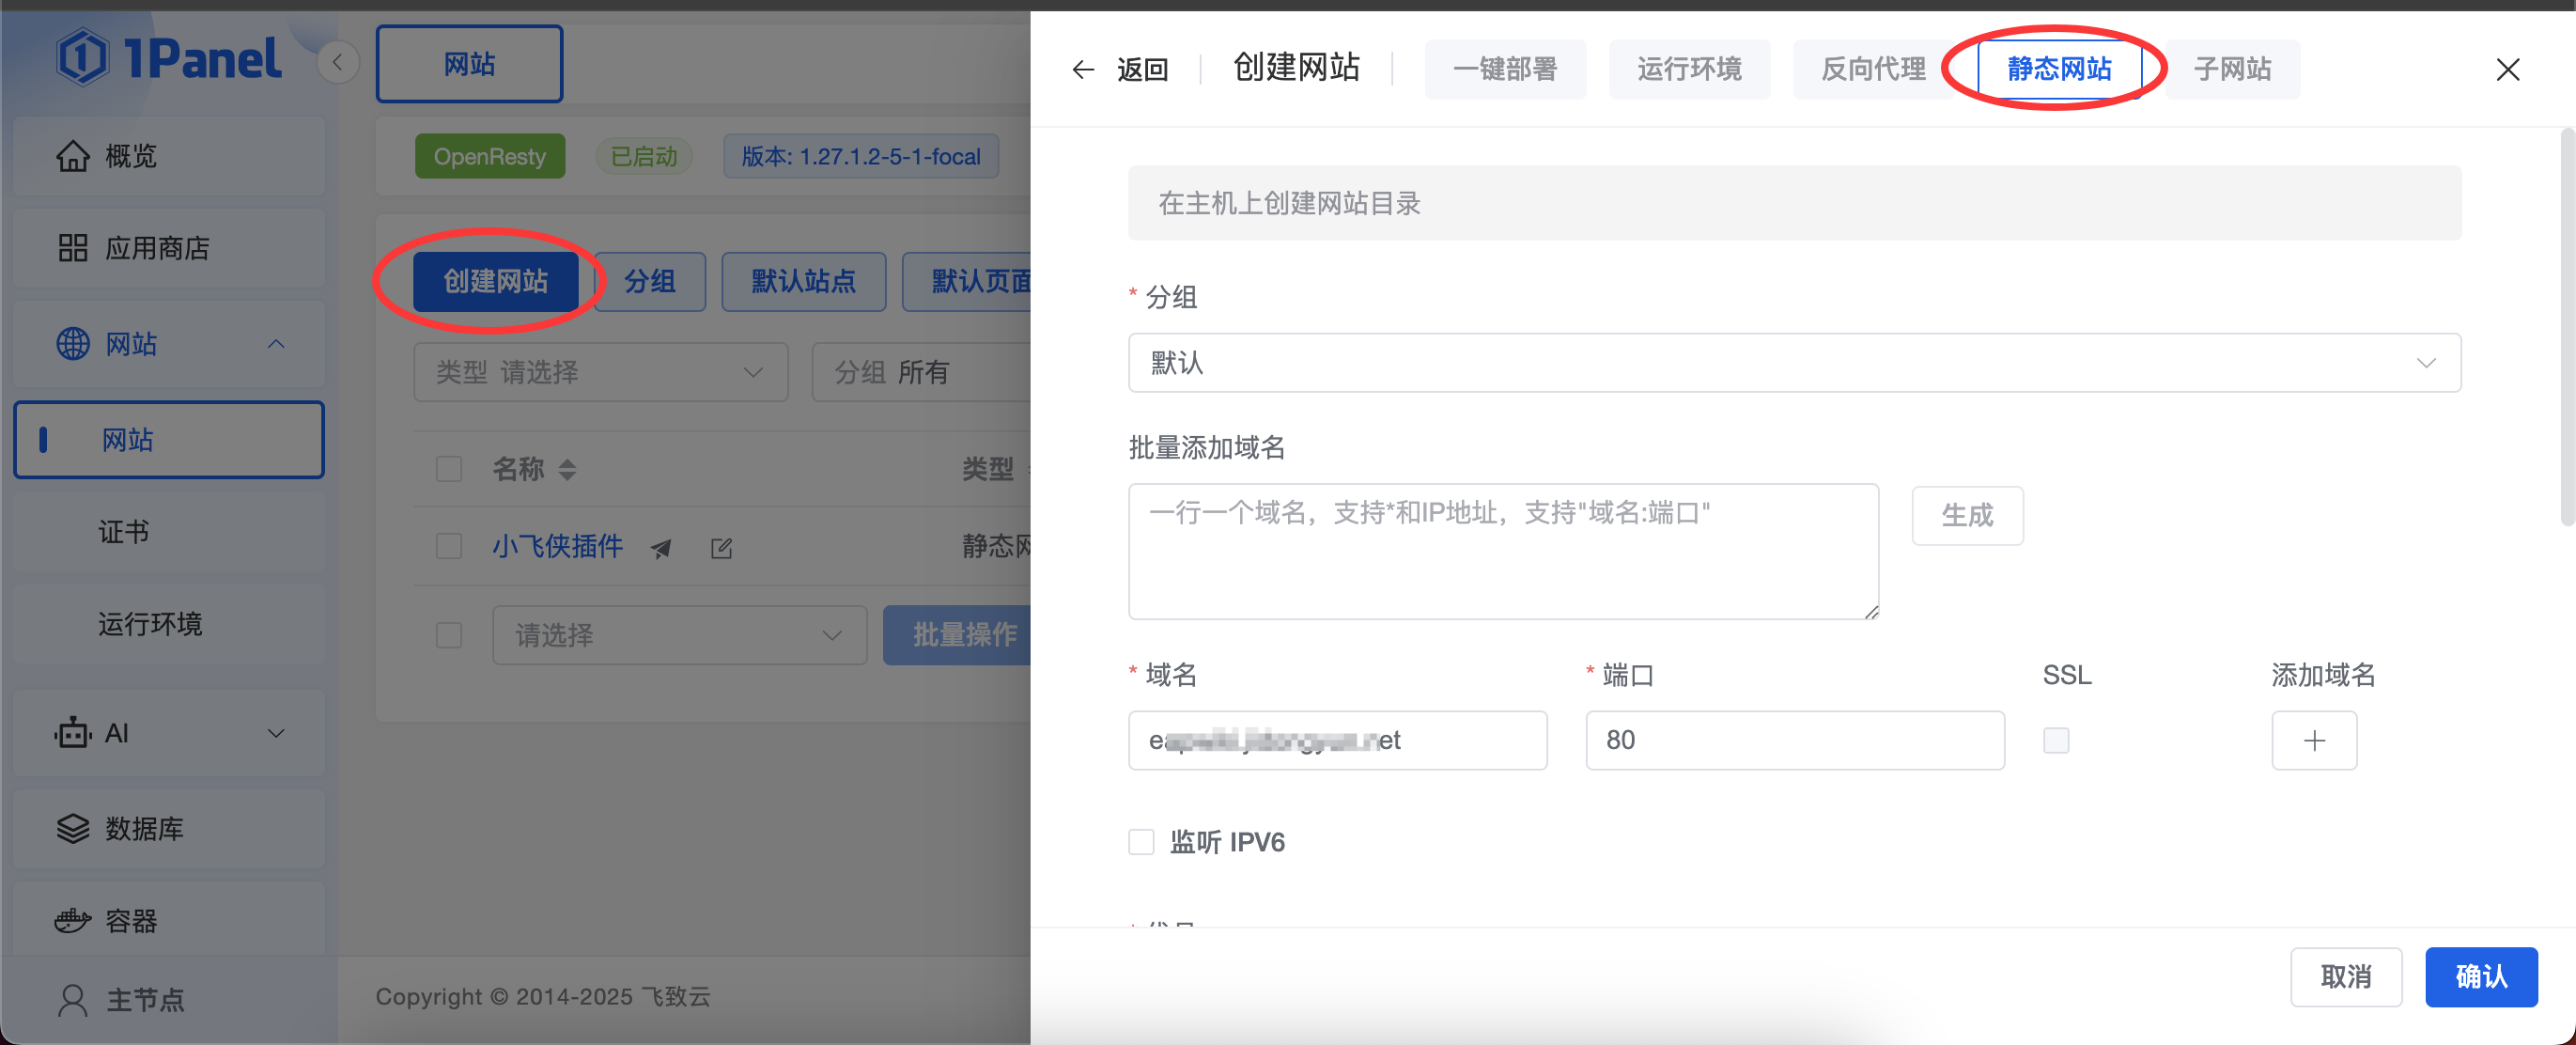2576x1045 pixels.
Task: Open 应用商店 from the sidebar
Action: point(156,248)
